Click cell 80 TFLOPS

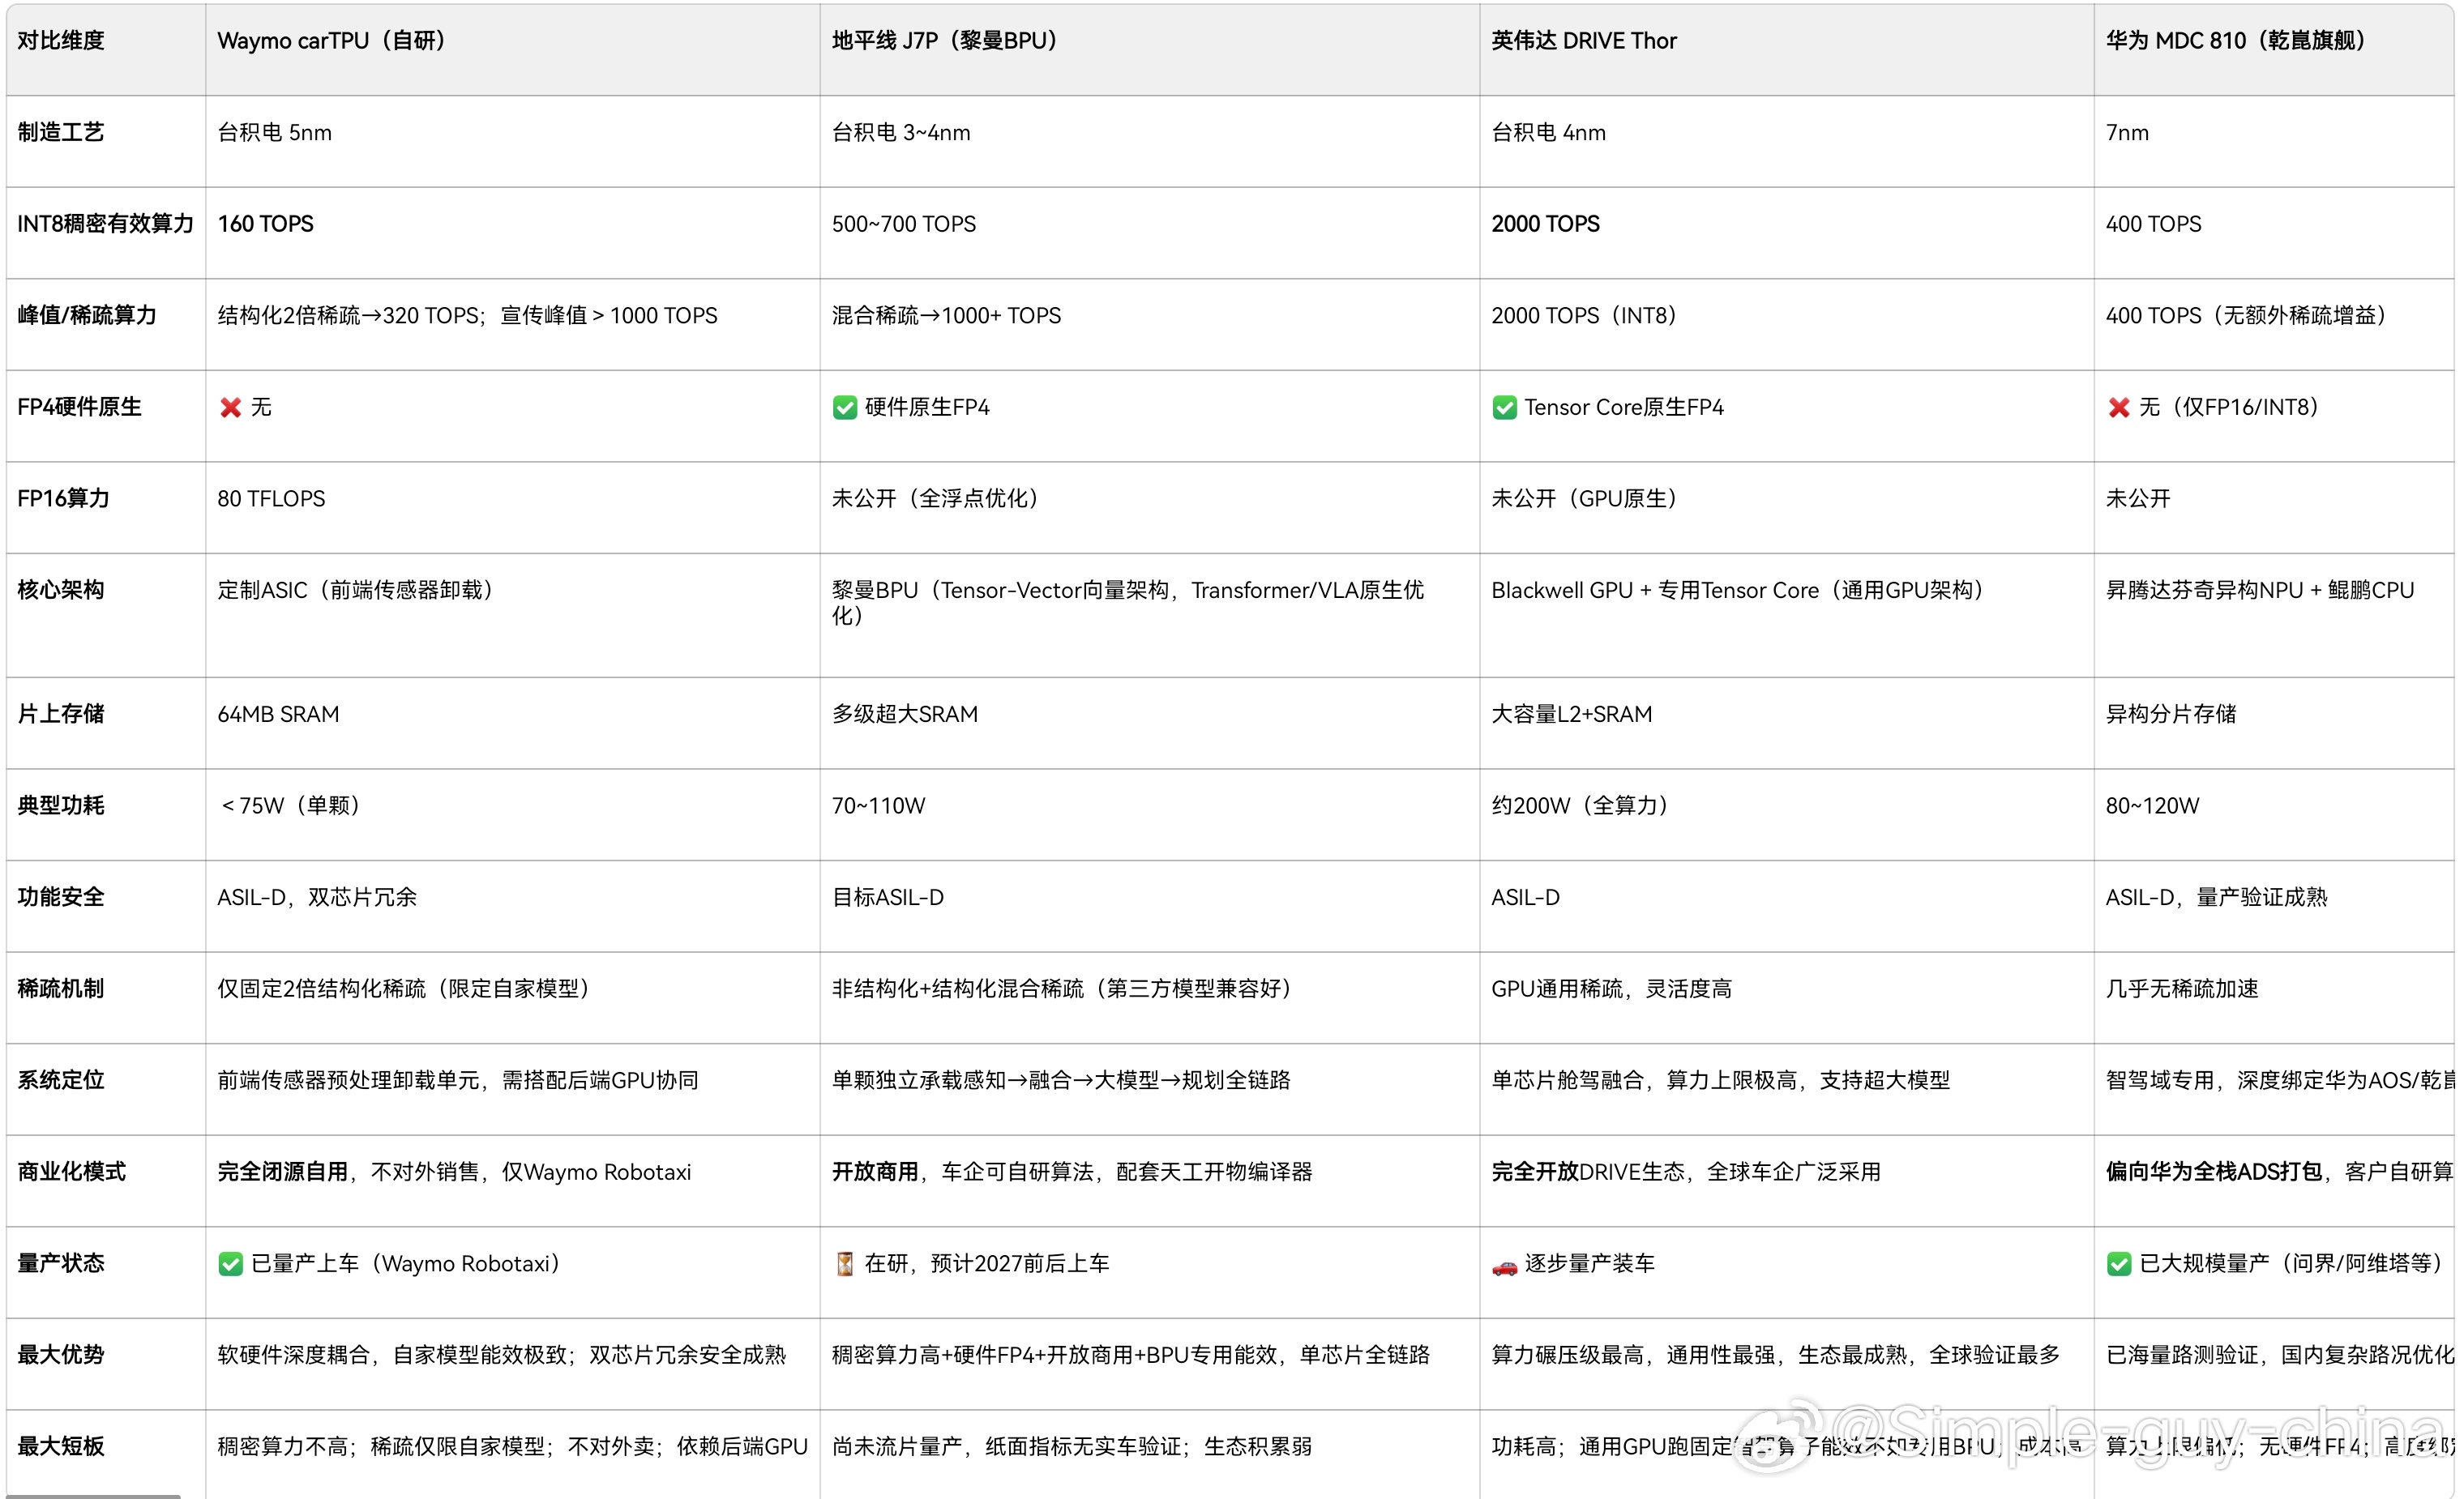point(271,499)
